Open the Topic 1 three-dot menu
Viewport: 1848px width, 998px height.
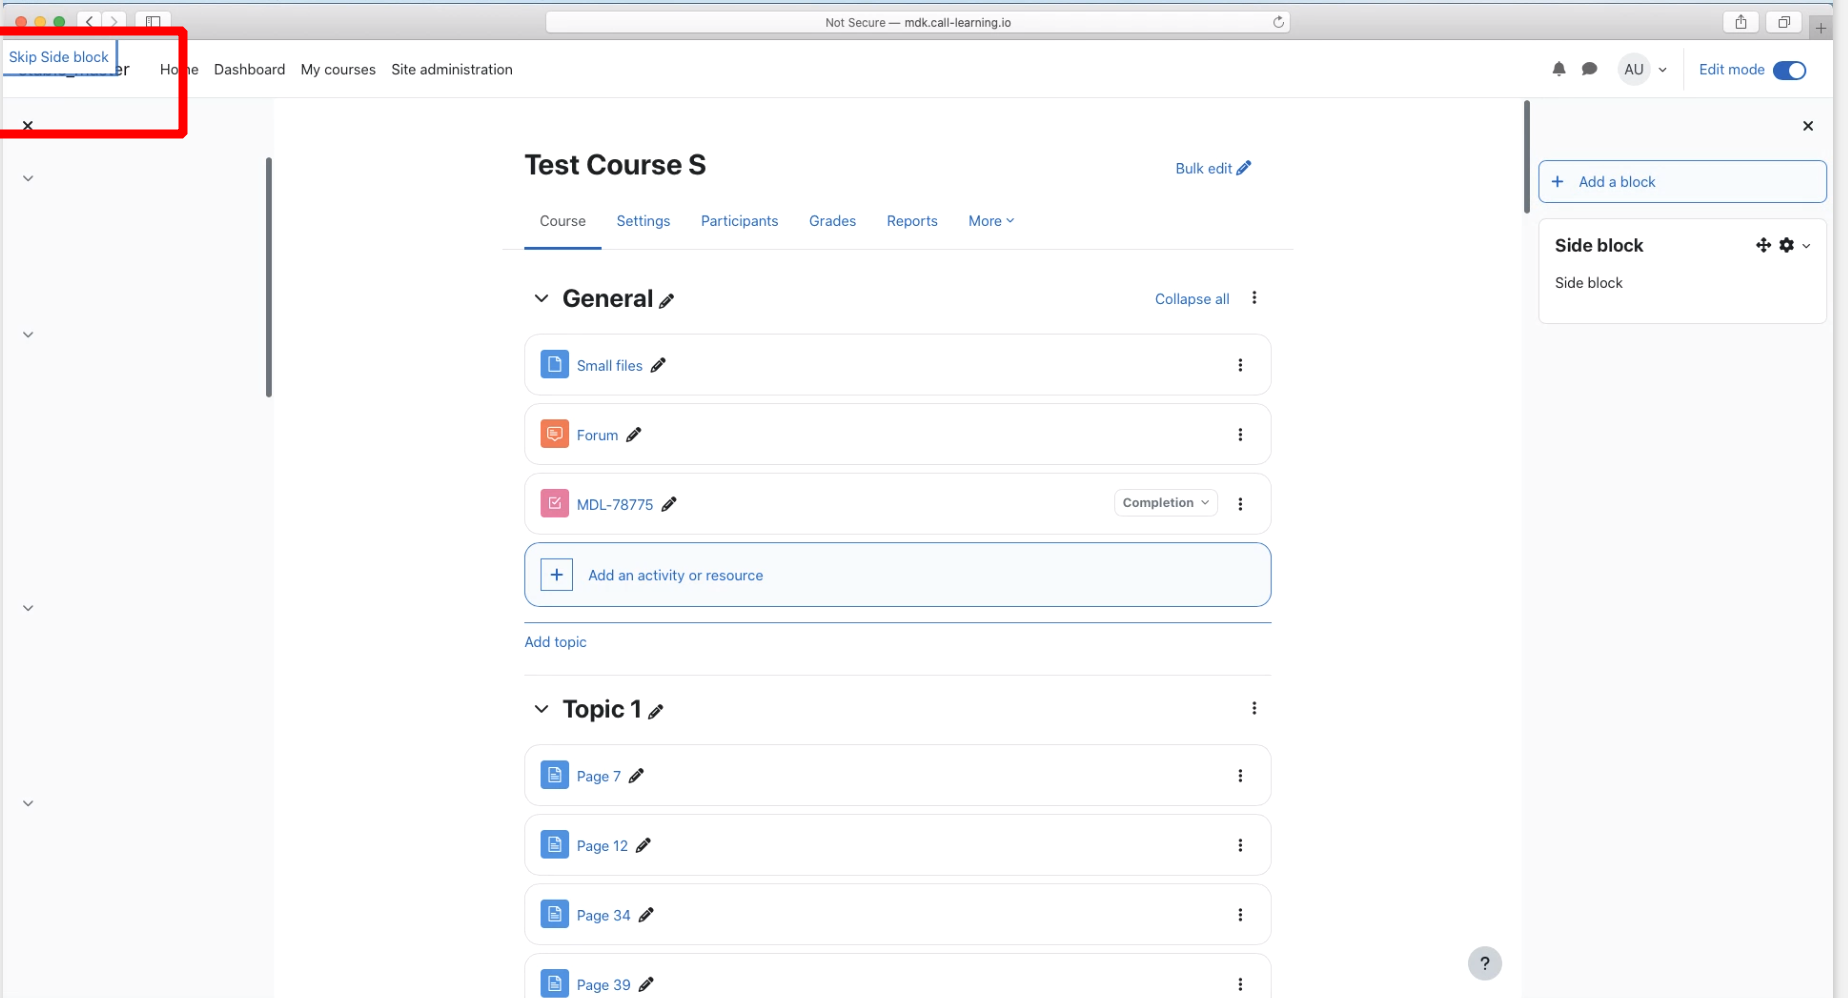coord(1254,708)
